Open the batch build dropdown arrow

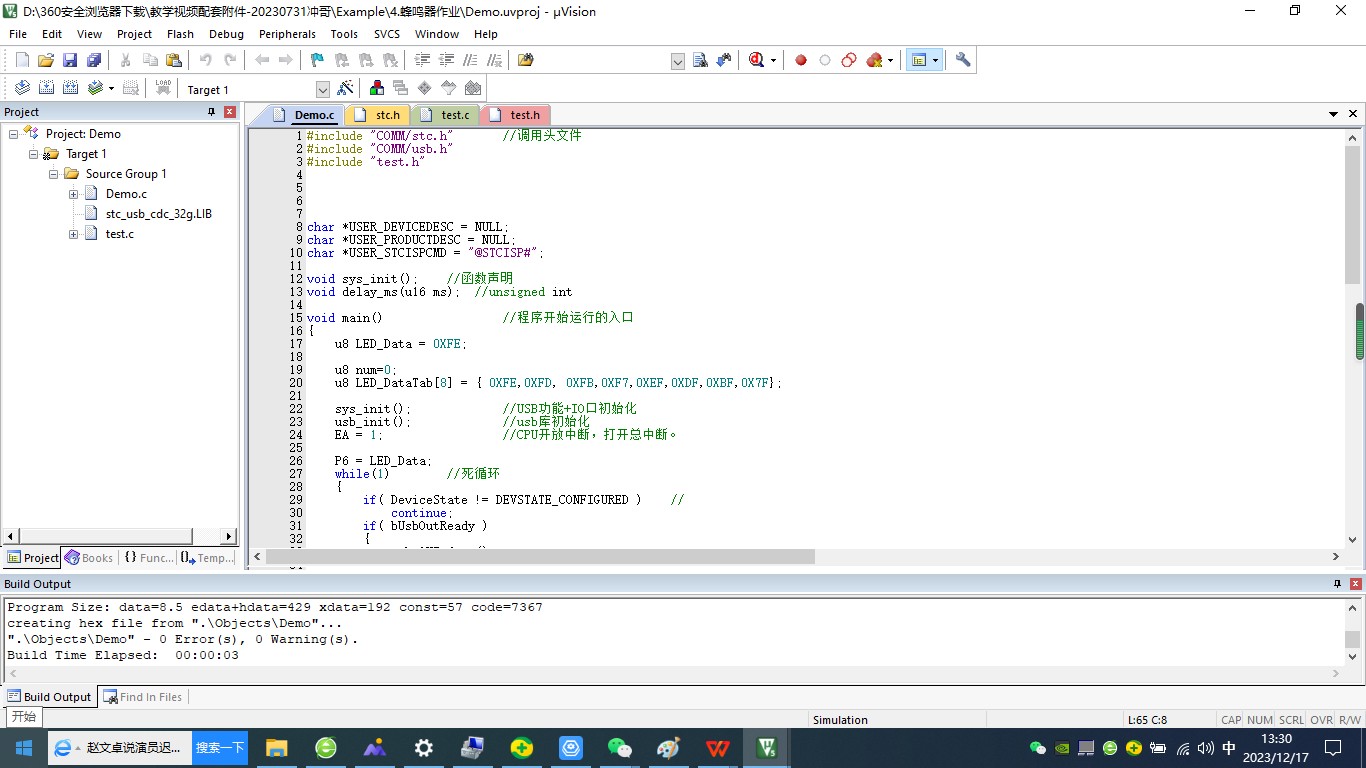(x=111, y=88)
